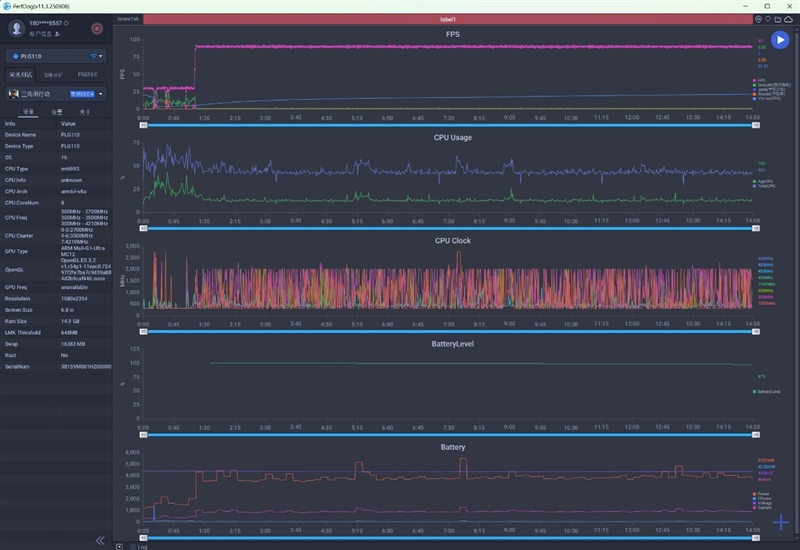Select the SceneTab tab
The width and height of the screenshot is (800, 550).
coord(128,19)
